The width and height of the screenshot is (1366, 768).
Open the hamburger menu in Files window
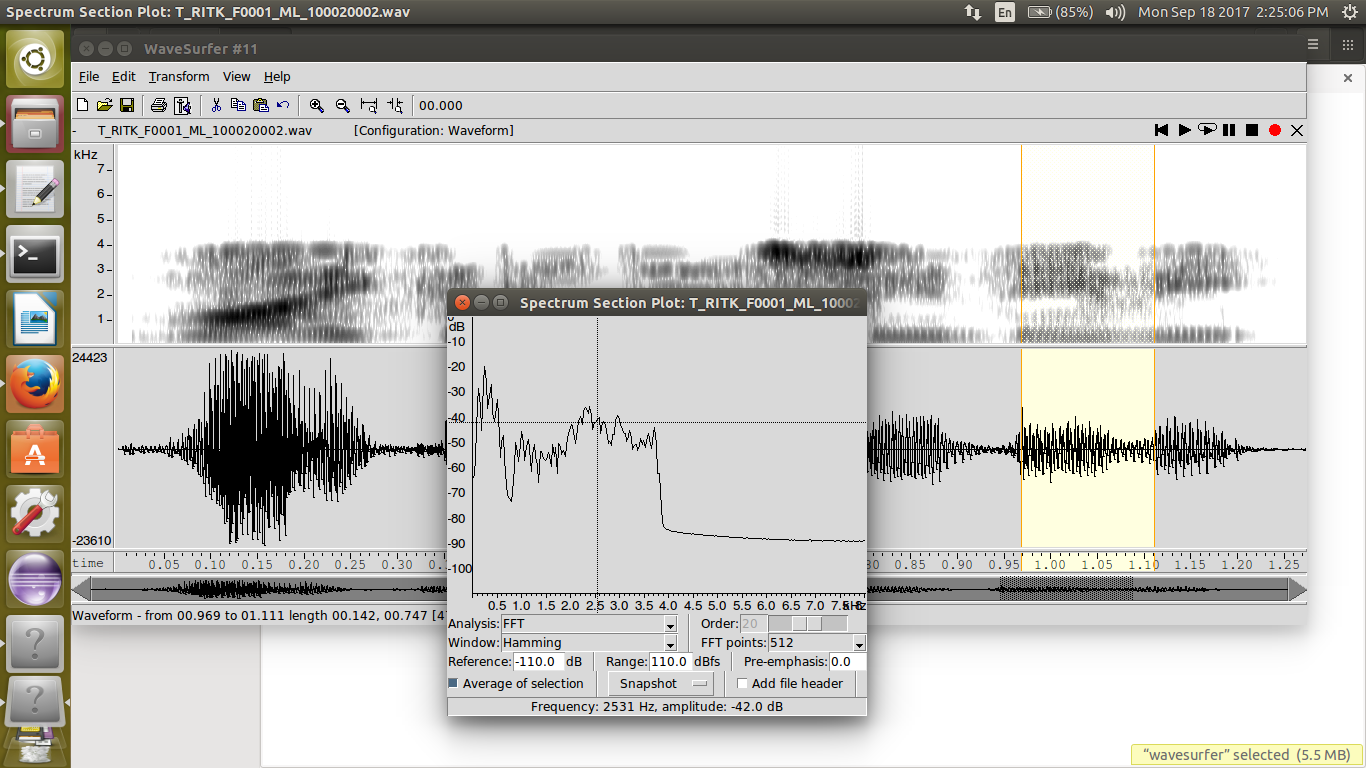(1313, 44)
